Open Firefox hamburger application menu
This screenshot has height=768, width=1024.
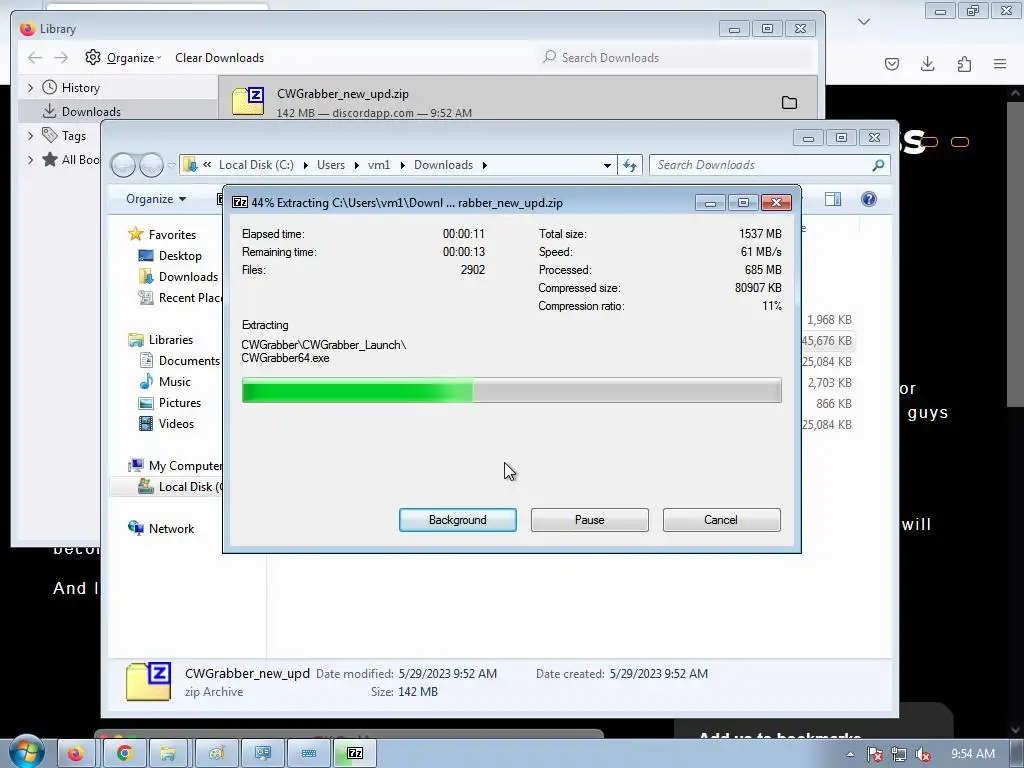point(1000,64)
